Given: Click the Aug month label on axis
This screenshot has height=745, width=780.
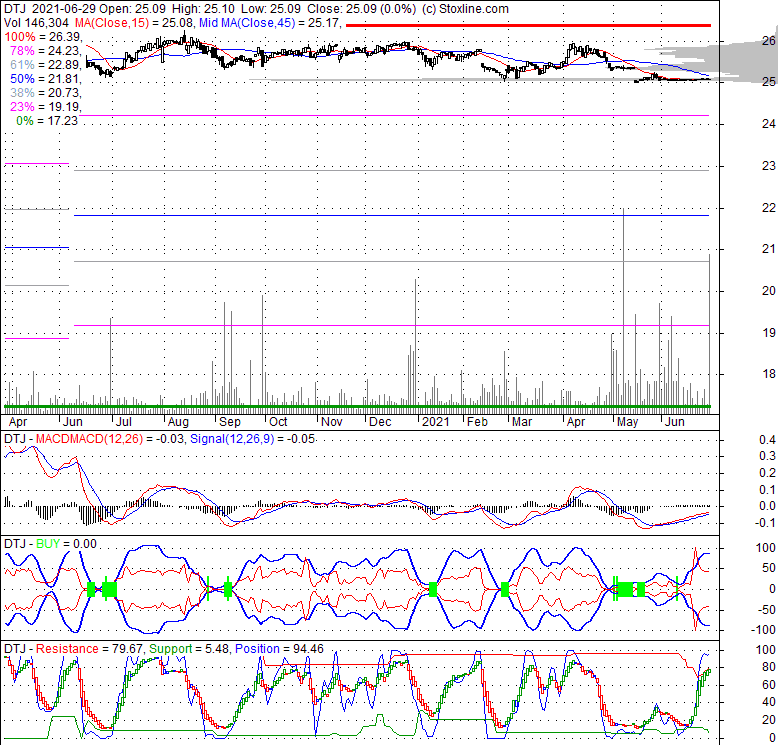Looking at the screenshot, I should pos(178,422).
